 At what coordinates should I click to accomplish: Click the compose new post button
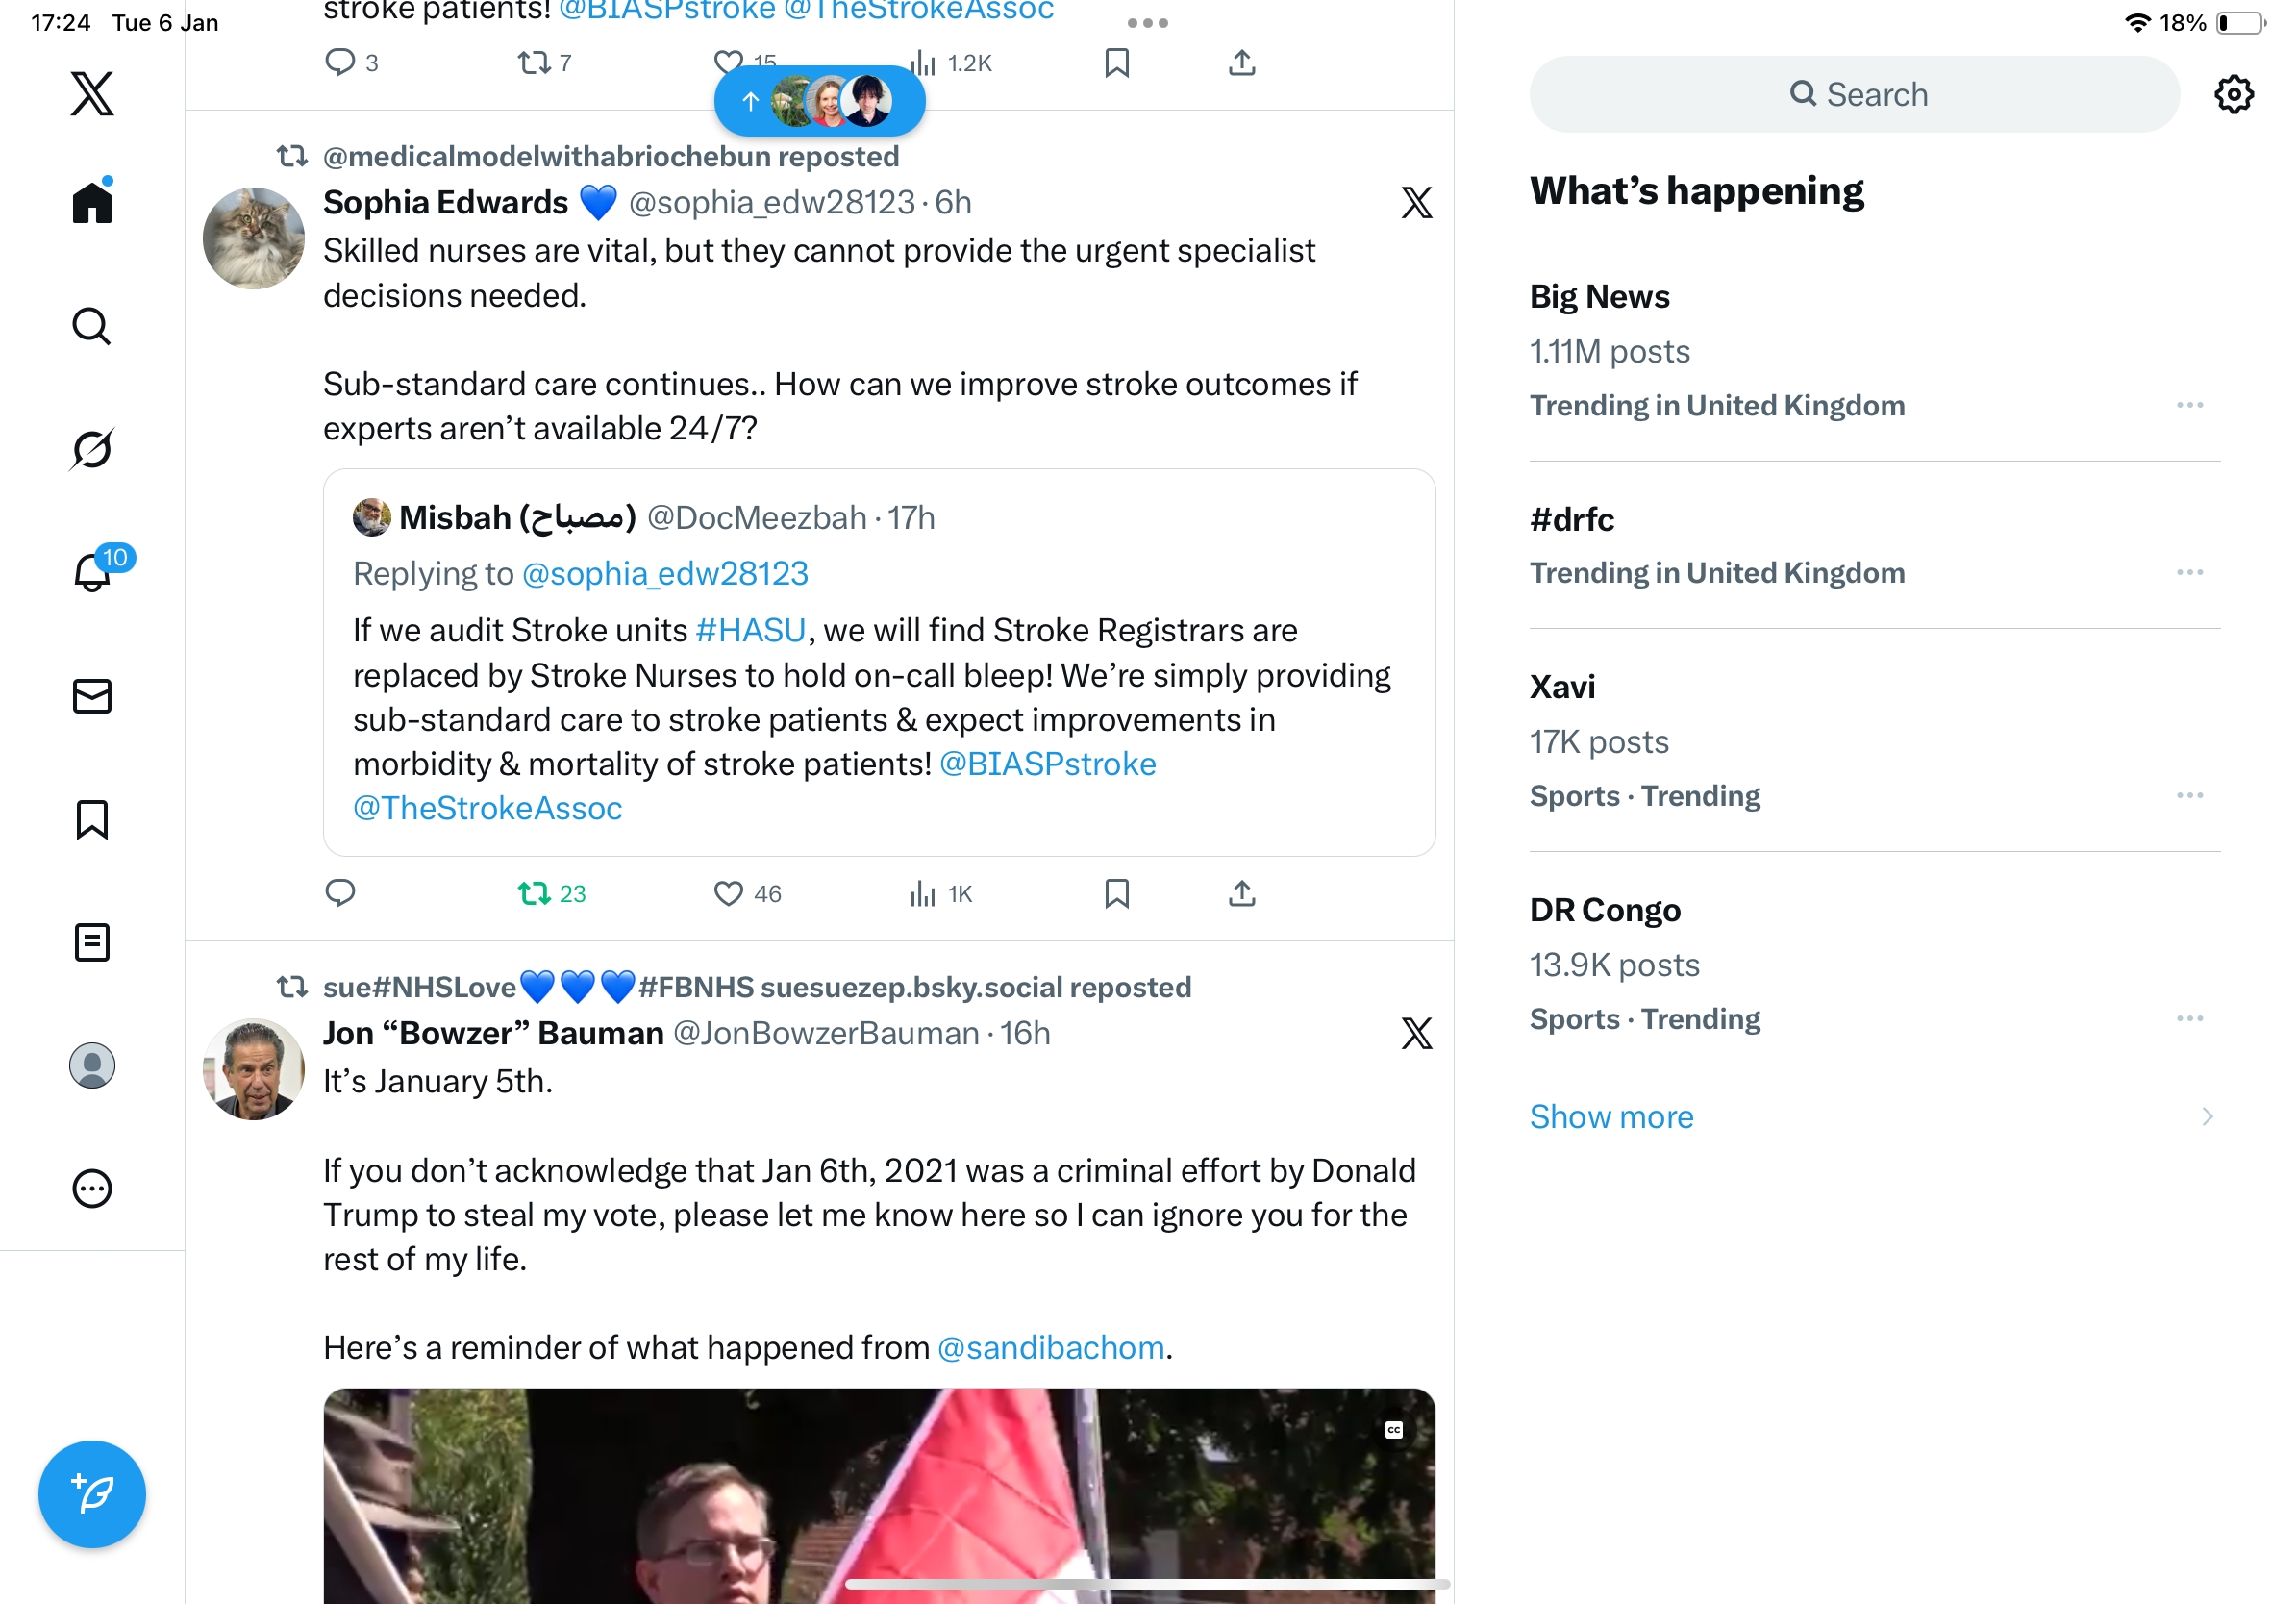[92, 1494]
